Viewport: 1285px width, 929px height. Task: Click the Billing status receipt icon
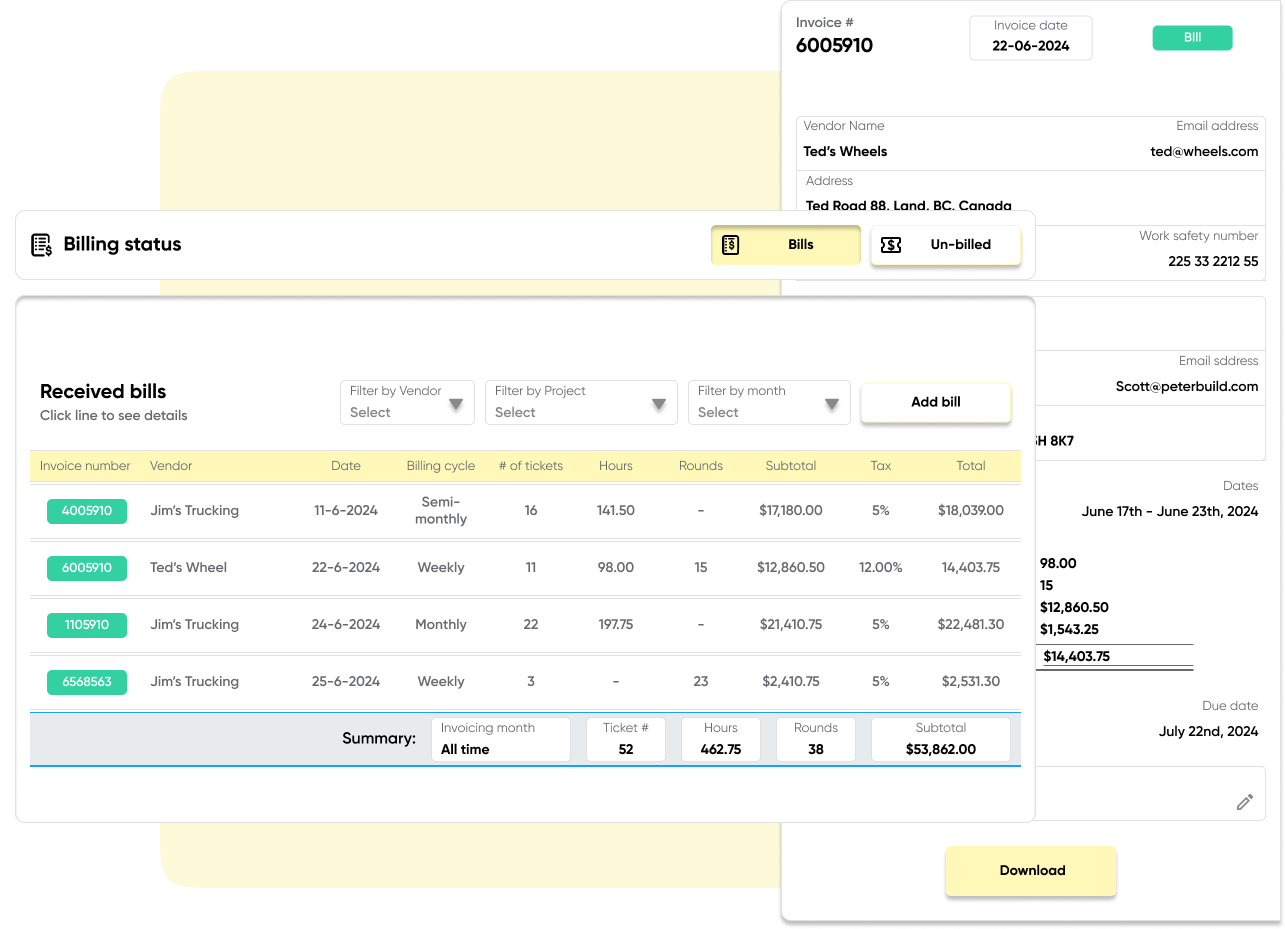(42, 243)
